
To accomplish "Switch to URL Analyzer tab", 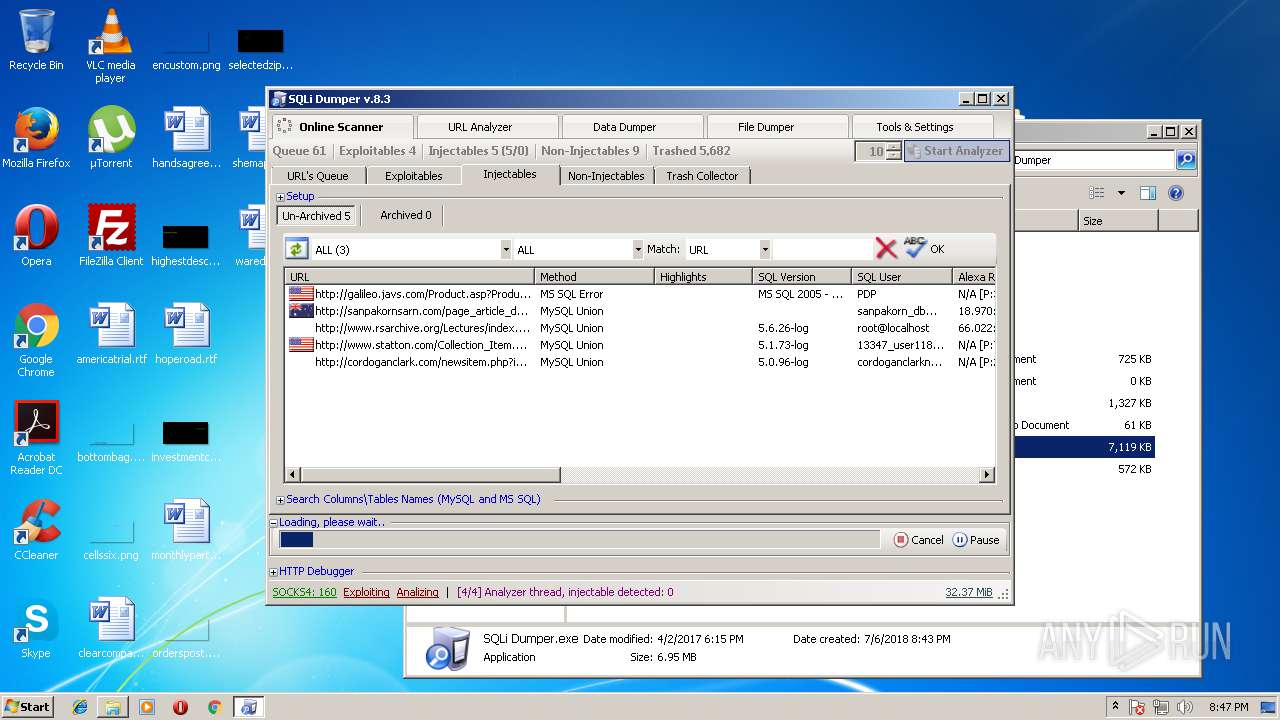I will coord(480,127).
